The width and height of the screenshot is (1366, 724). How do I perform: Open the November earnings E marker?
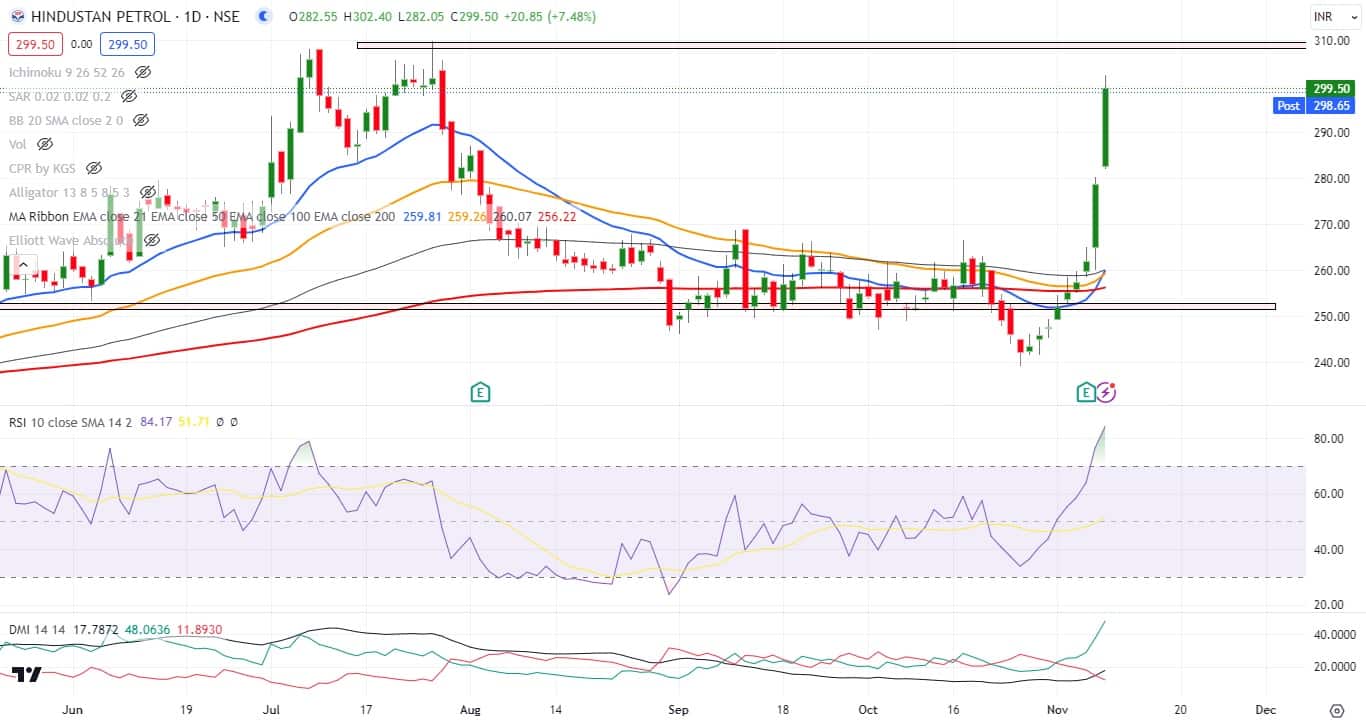(1086, 391)
